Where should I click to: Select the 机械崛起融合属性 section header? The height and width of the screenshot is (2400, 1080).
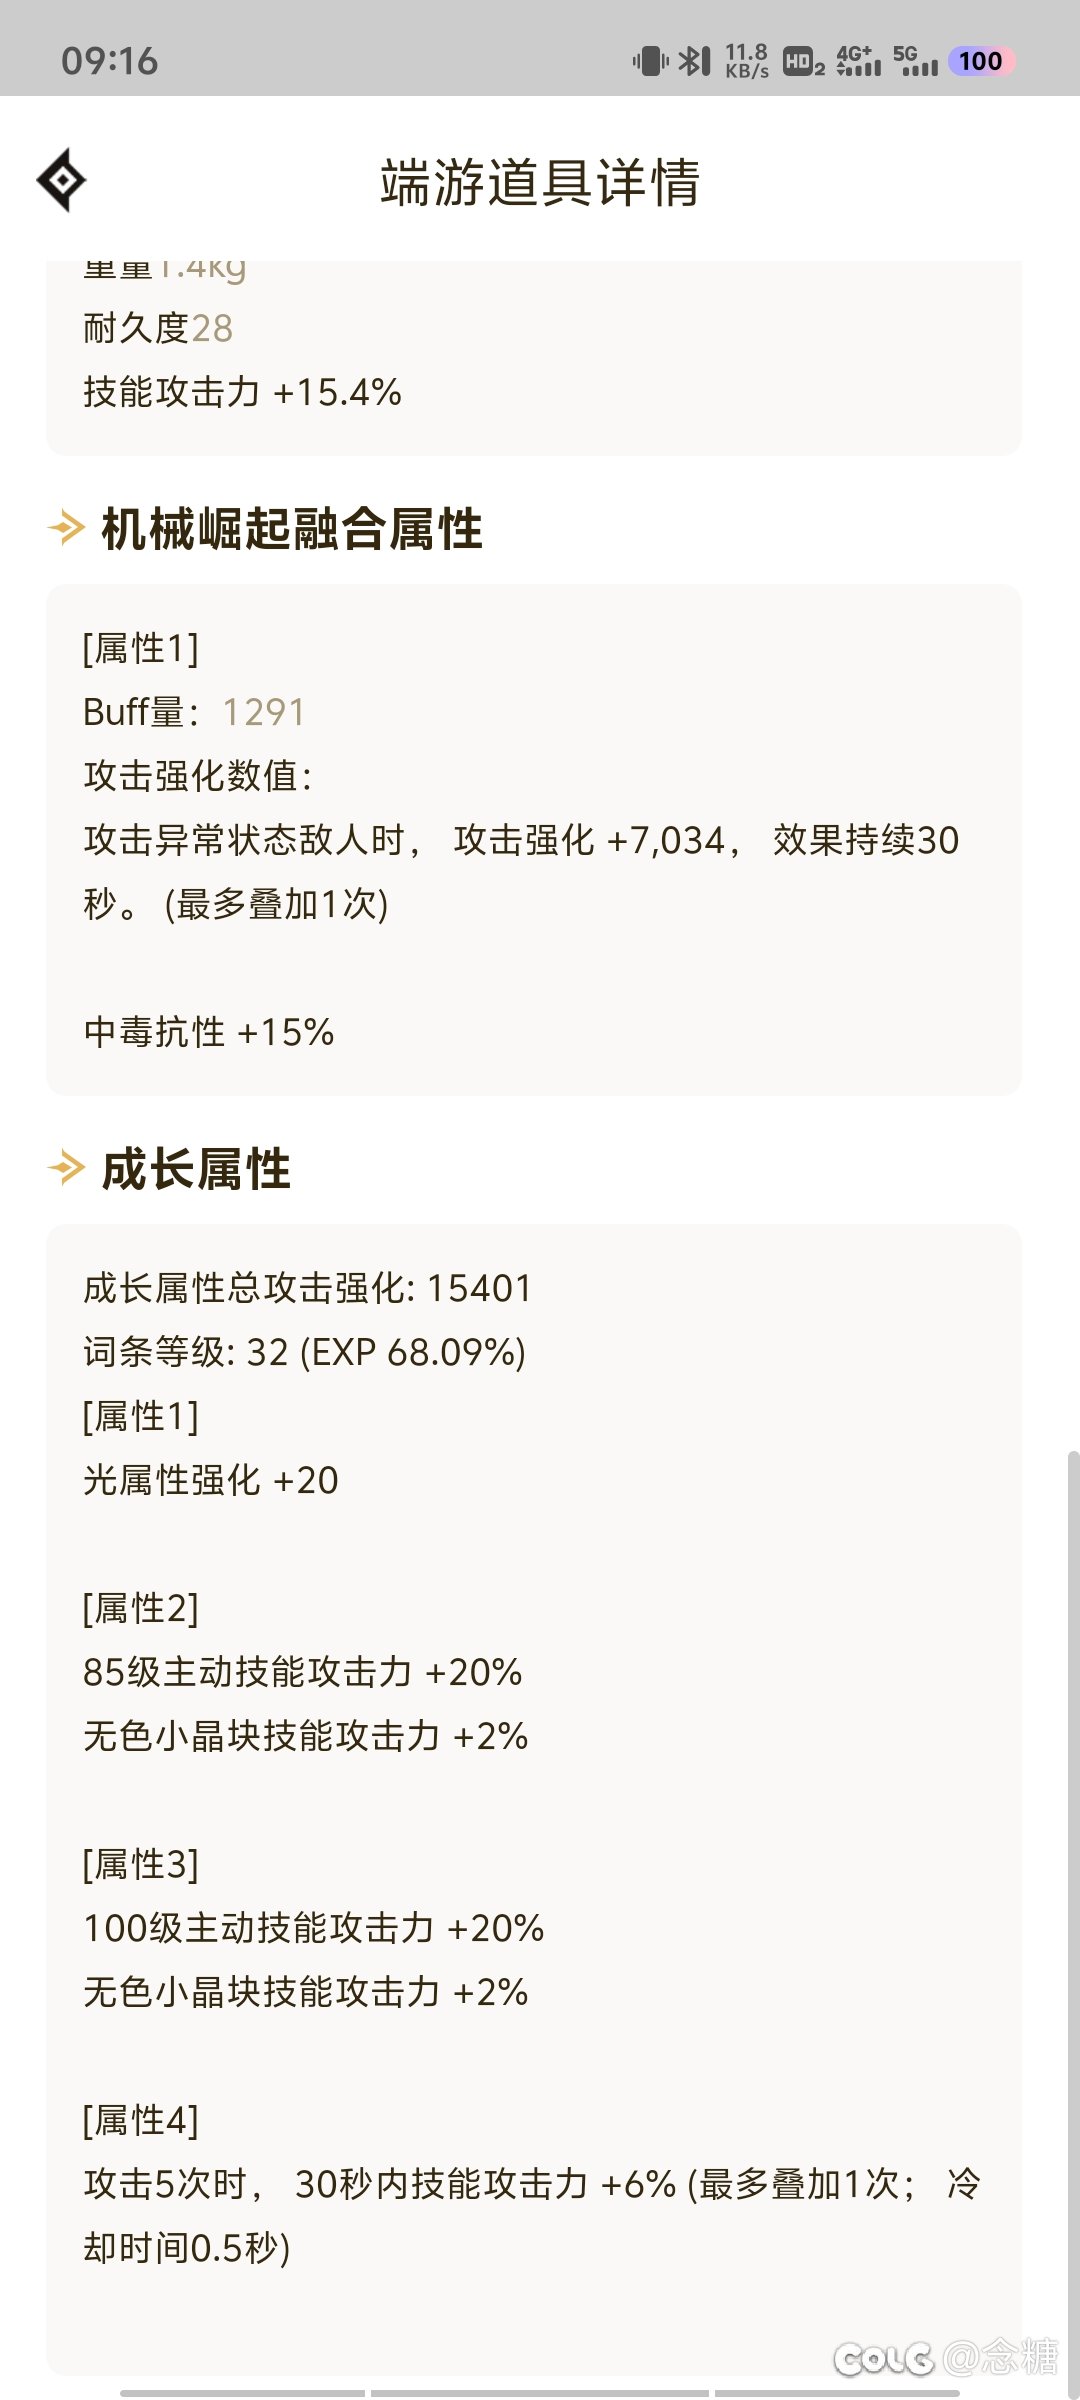292,529
